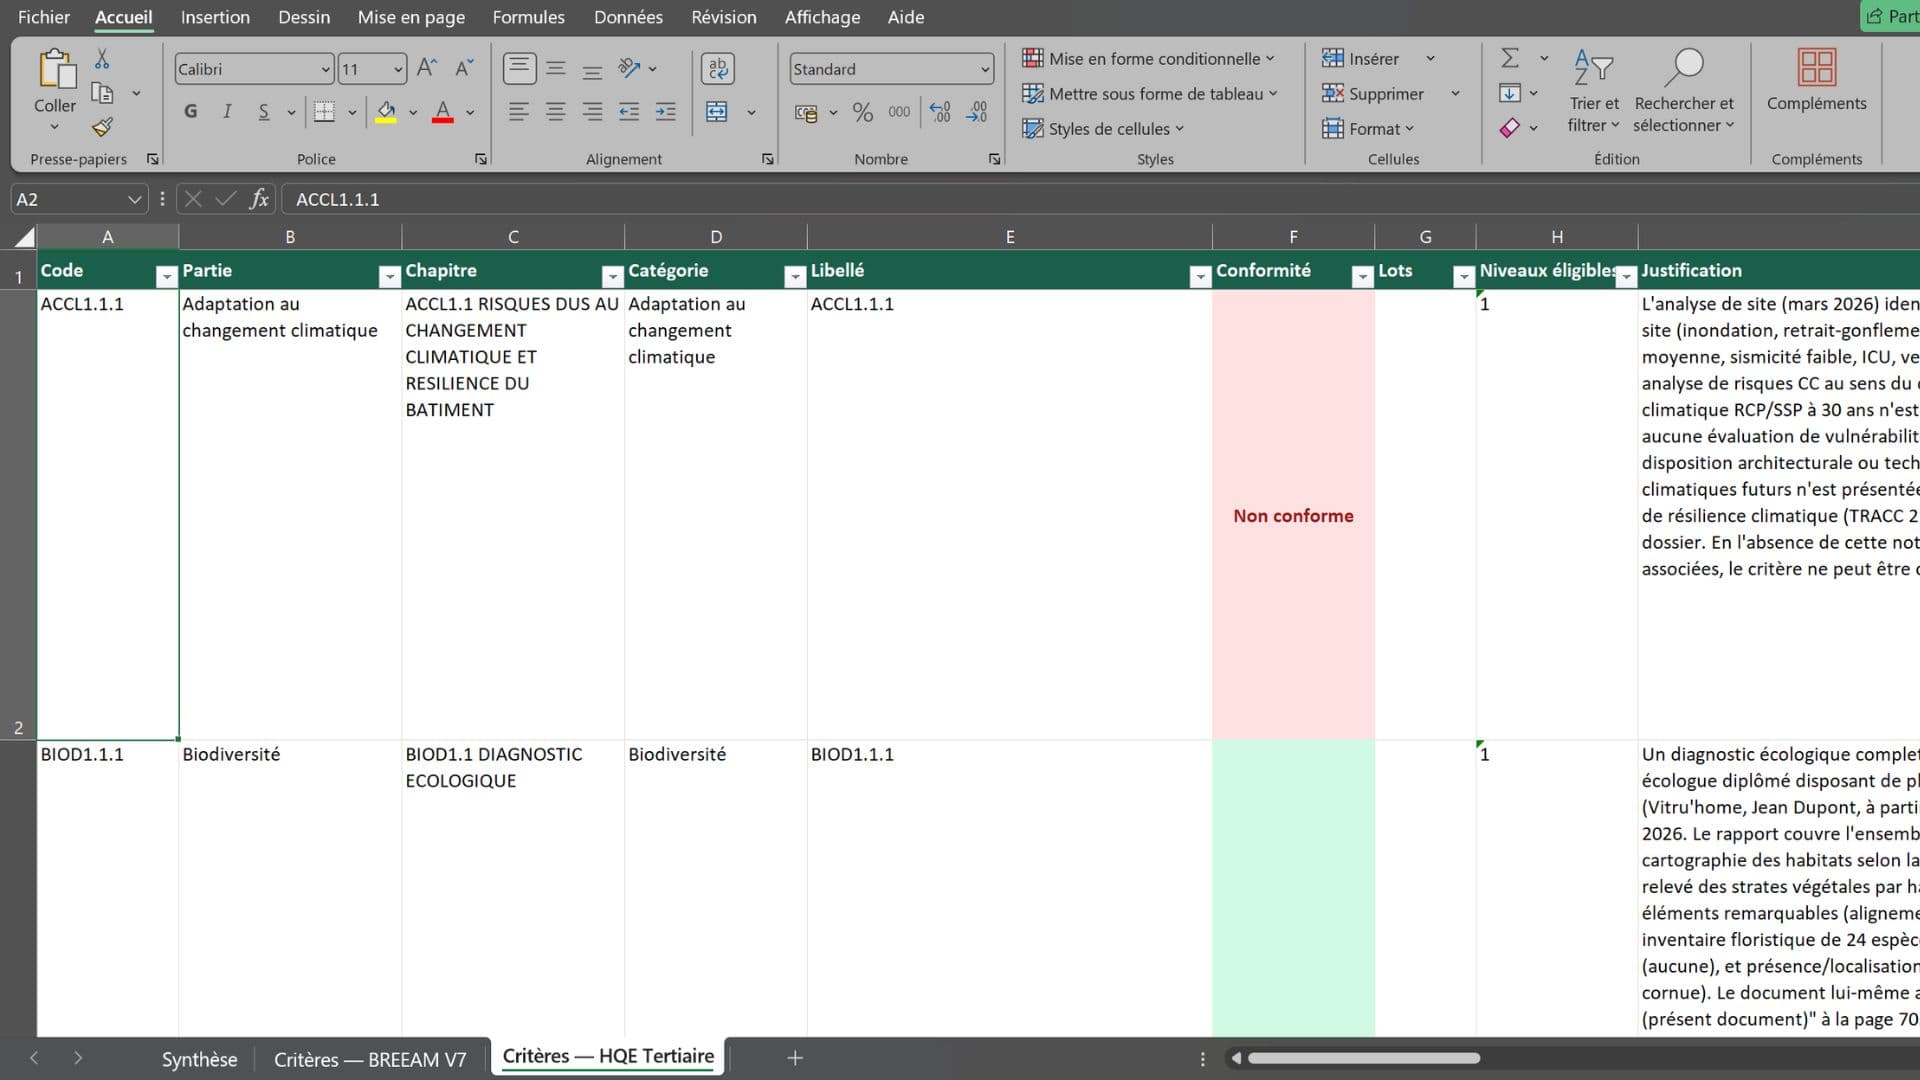The image size is (1920, 1080).
Task: Click the Insérer cells button
Action: 1361,58
